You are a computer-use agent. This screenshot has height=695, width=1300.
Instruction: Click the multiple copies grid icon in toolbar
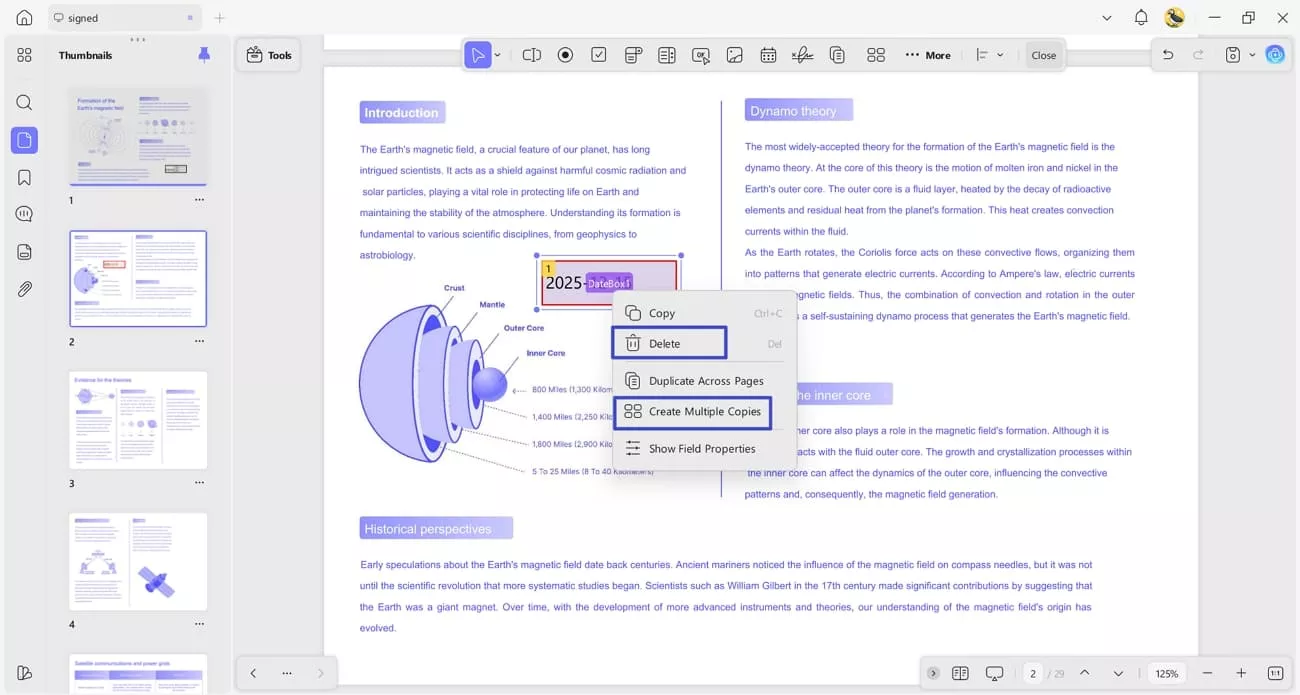click(x=876, y=55)
